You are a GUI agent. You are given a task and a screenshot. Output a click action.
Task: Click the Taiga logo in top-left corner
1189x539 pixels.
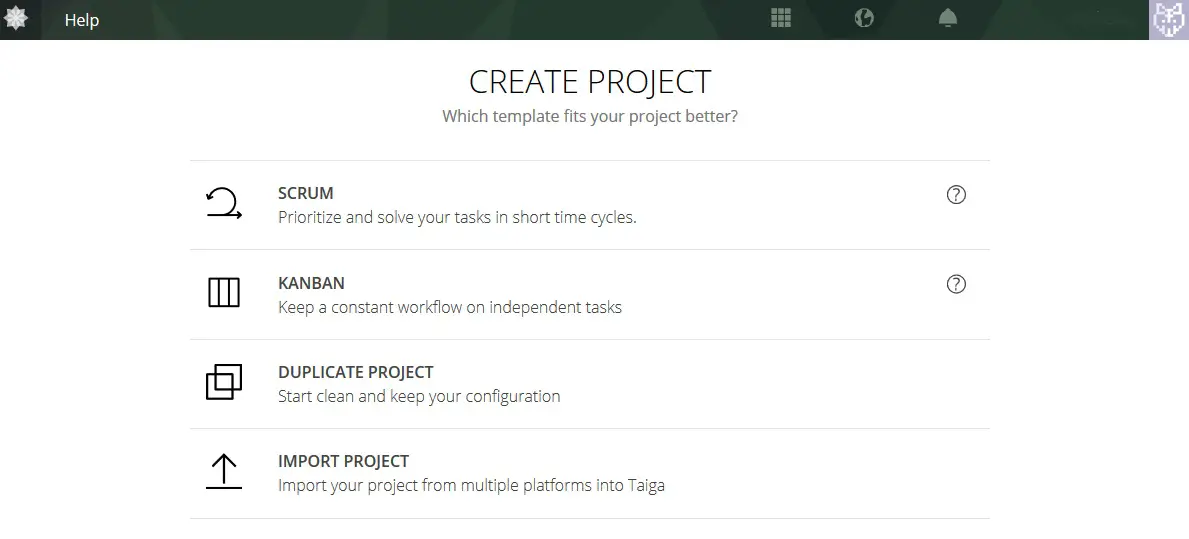[16, 19]
